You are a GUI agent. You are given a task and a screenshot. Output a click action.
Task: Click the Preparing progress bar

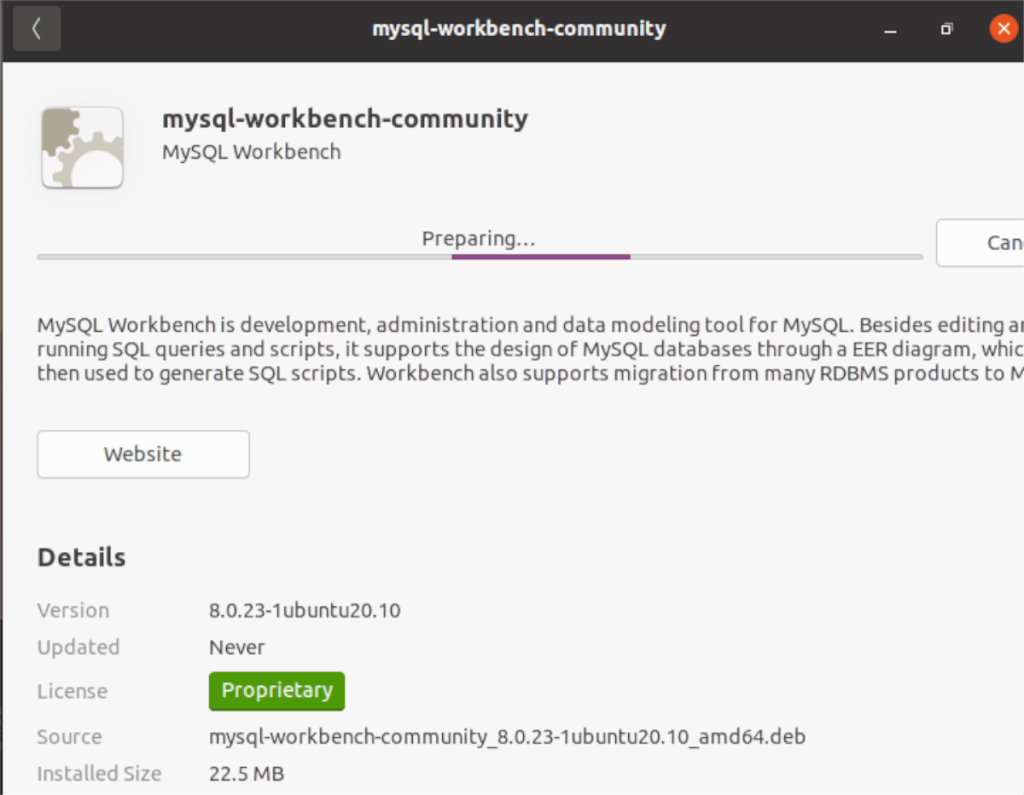(478, 257)
